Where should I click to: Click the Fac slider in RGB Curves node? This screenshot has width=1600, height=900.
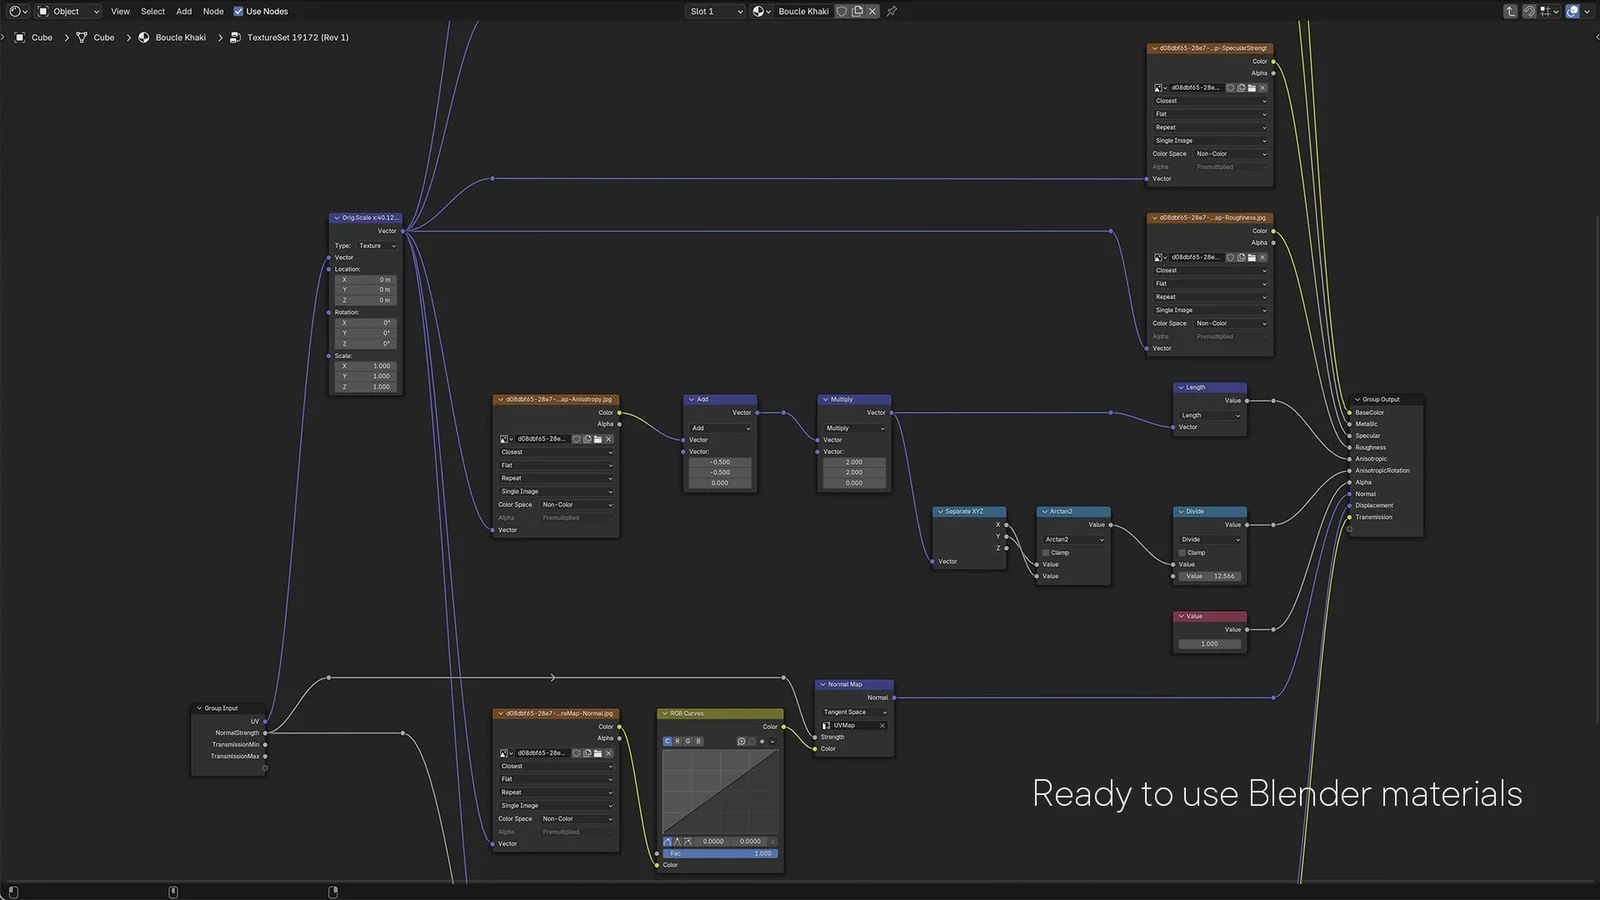coord(720,853)
